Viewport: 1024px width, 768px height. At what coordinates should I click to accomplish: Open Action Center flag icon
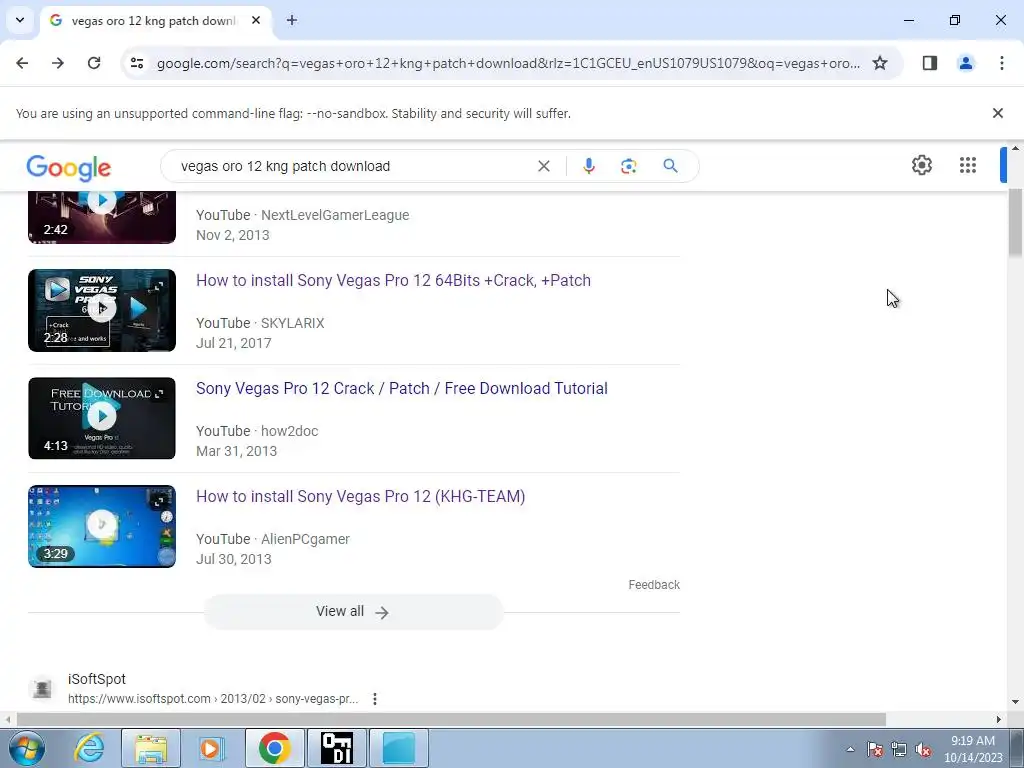874,749
